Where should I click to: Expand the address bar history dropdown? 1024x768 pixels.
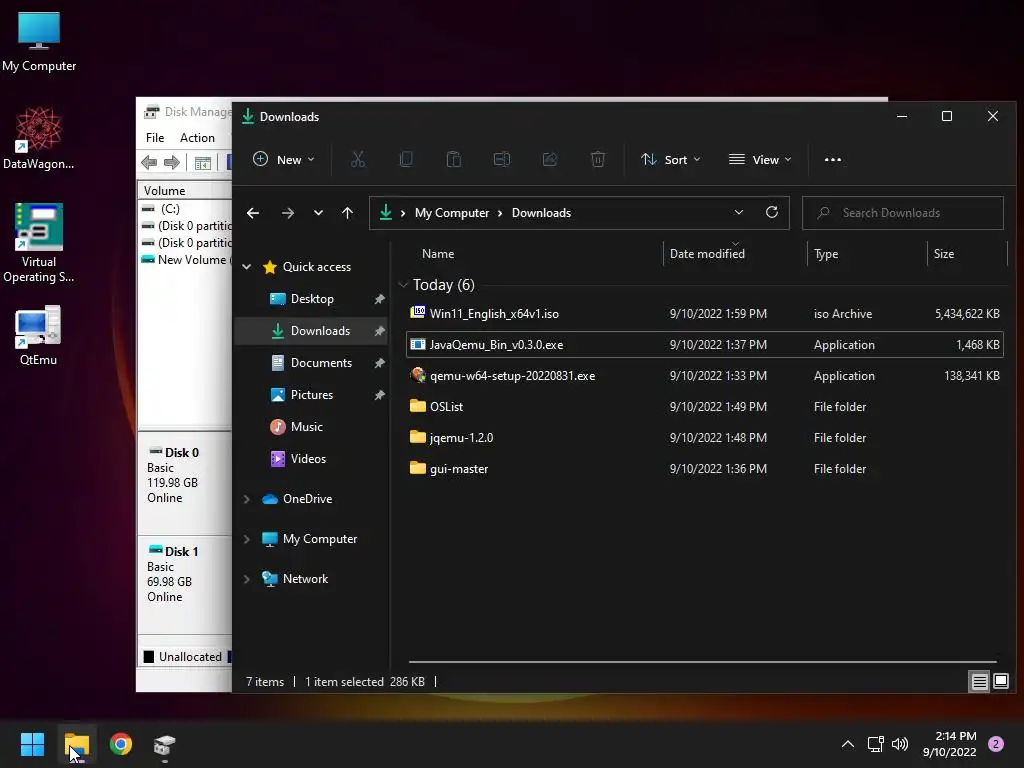(739, 212)
